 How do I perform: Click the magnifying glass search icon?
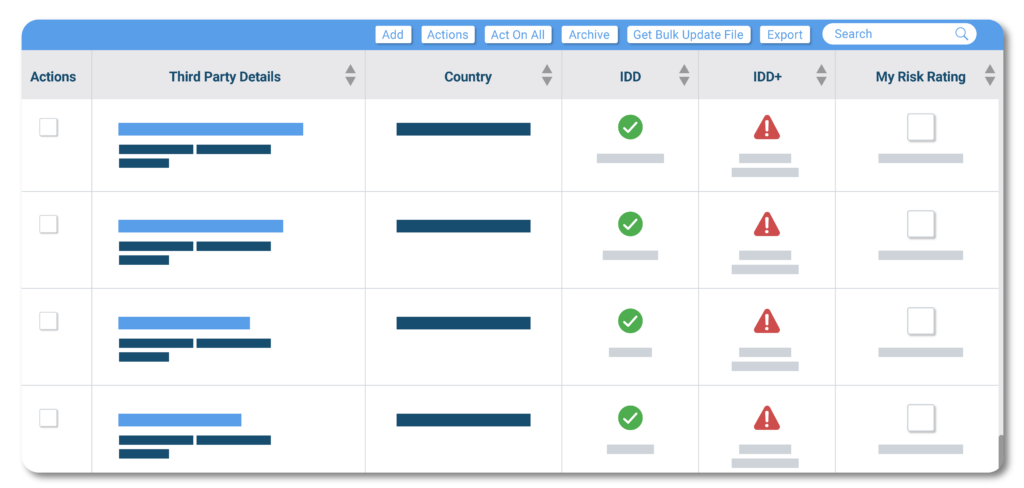(961, 34)
